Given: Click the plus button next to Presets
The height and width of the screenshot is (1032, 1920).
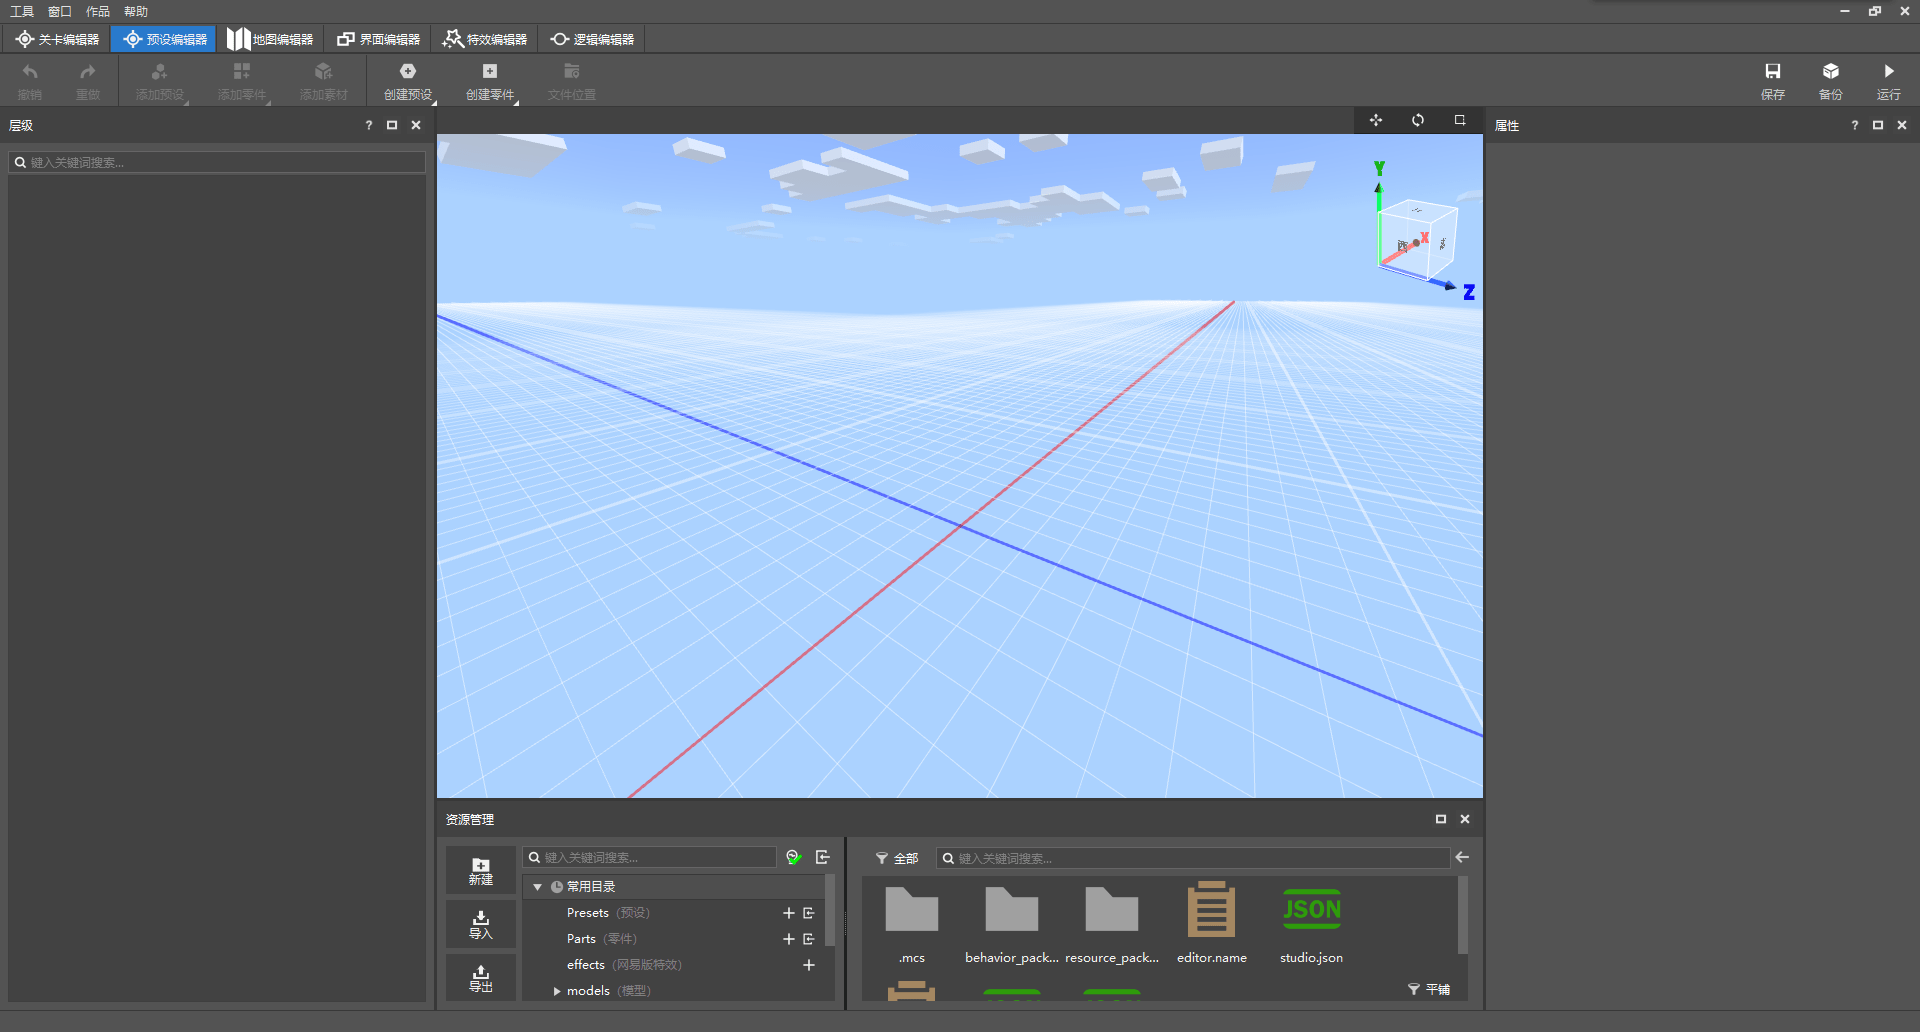Looking at the screenshot, I should pyautogui.click(x=789, y=913).
